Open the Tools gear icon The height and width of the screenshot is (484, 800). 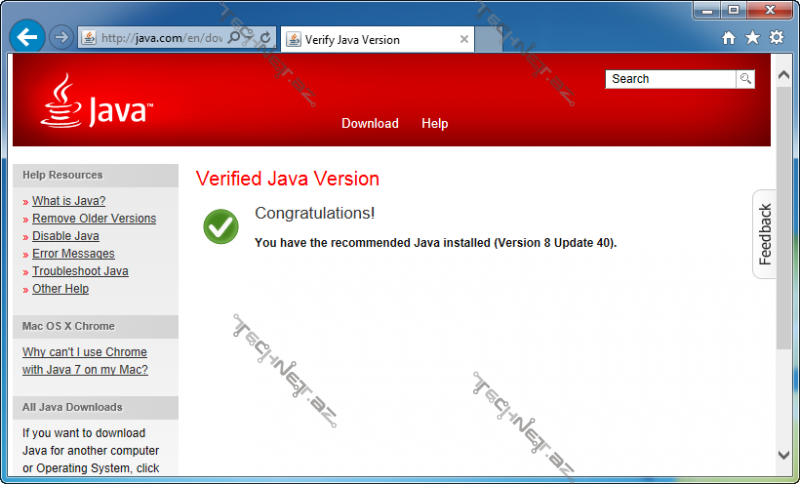[776, 38]
